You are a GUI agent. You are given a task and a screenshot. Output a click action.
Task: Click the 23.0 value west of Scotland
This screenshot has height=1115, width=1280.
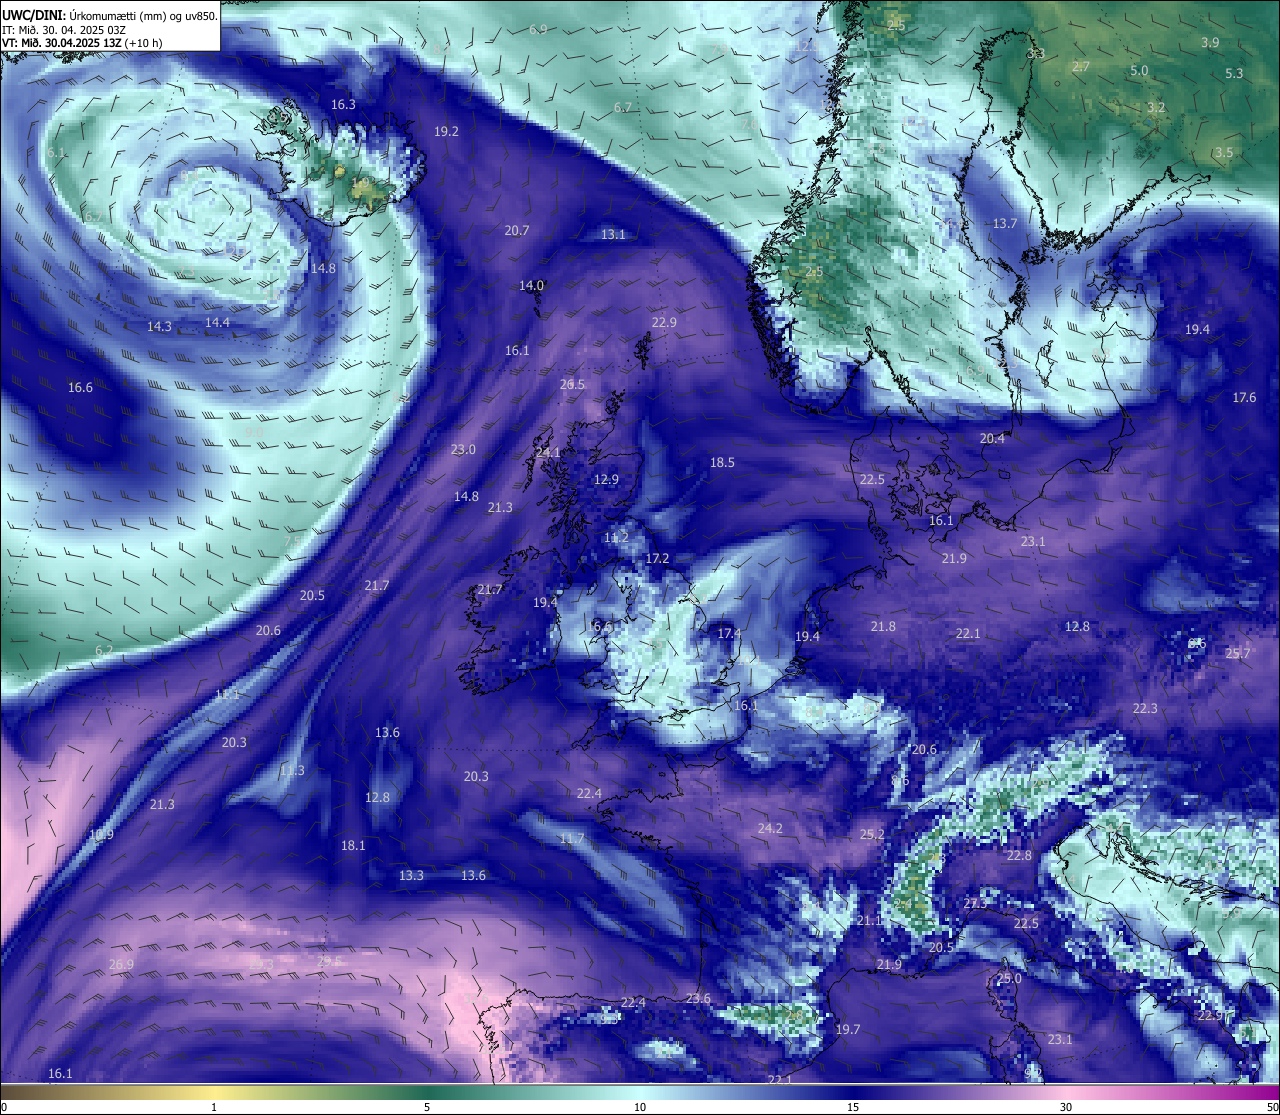click(463, 450)
